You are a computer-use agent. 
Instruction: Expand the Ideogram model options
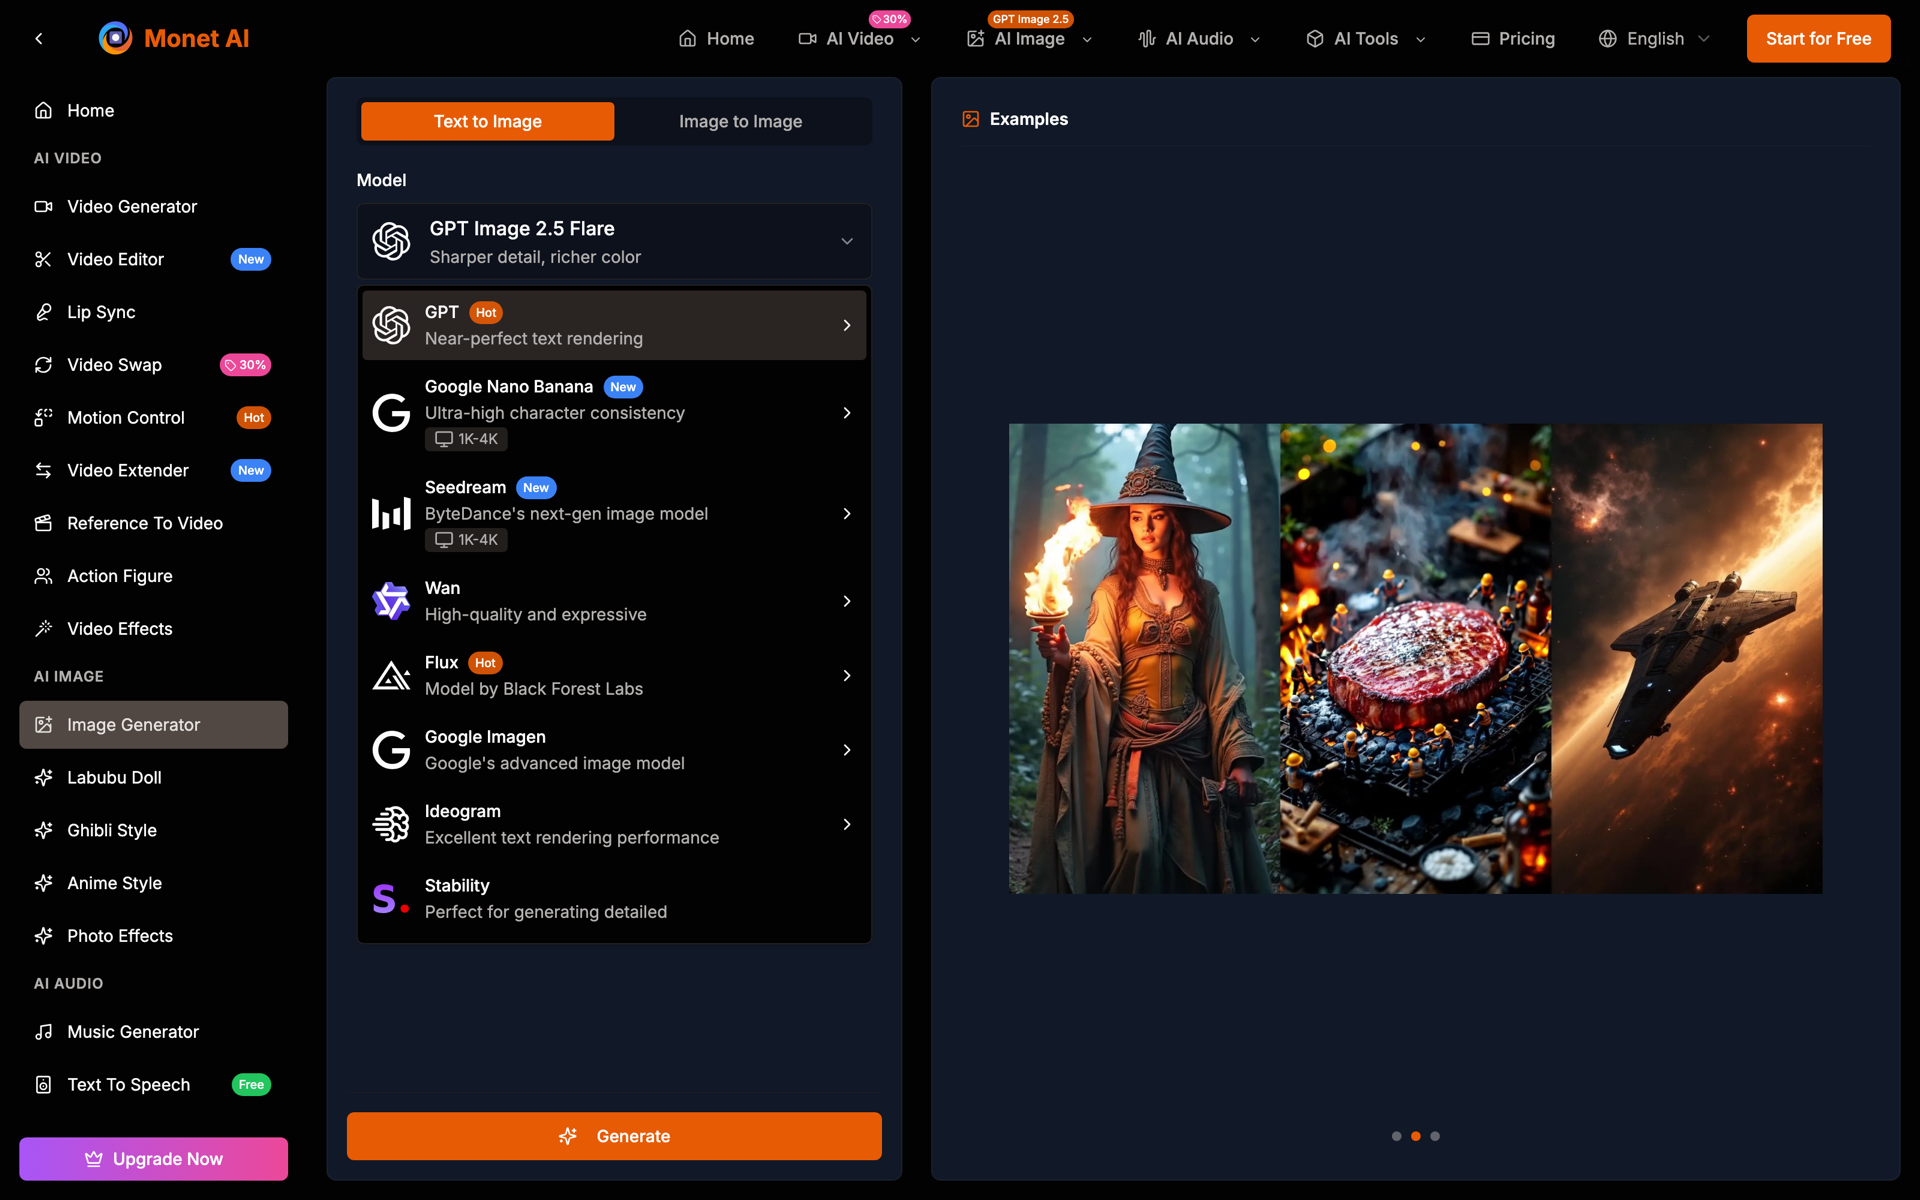click(x=614, y=825)
